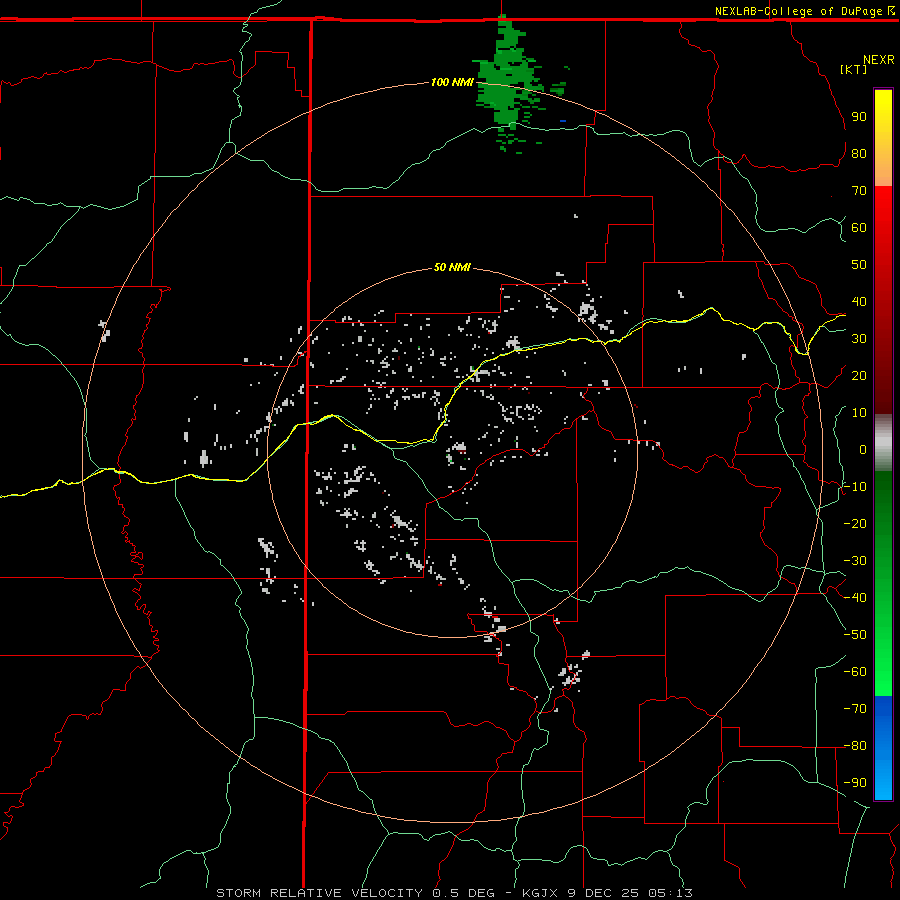Click the positive "70" legend value
The image size is (900, 900).
point(859,191)
